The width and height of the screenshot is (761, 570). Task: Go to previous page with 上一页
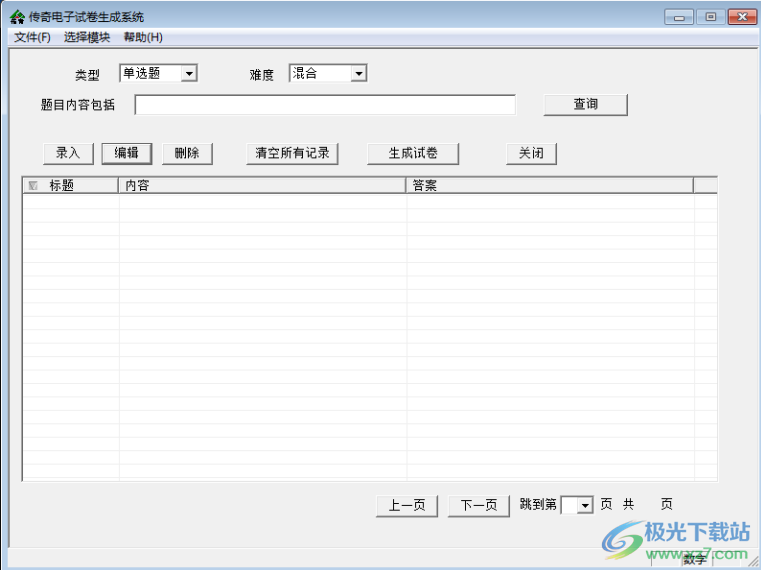pos(407,505)
